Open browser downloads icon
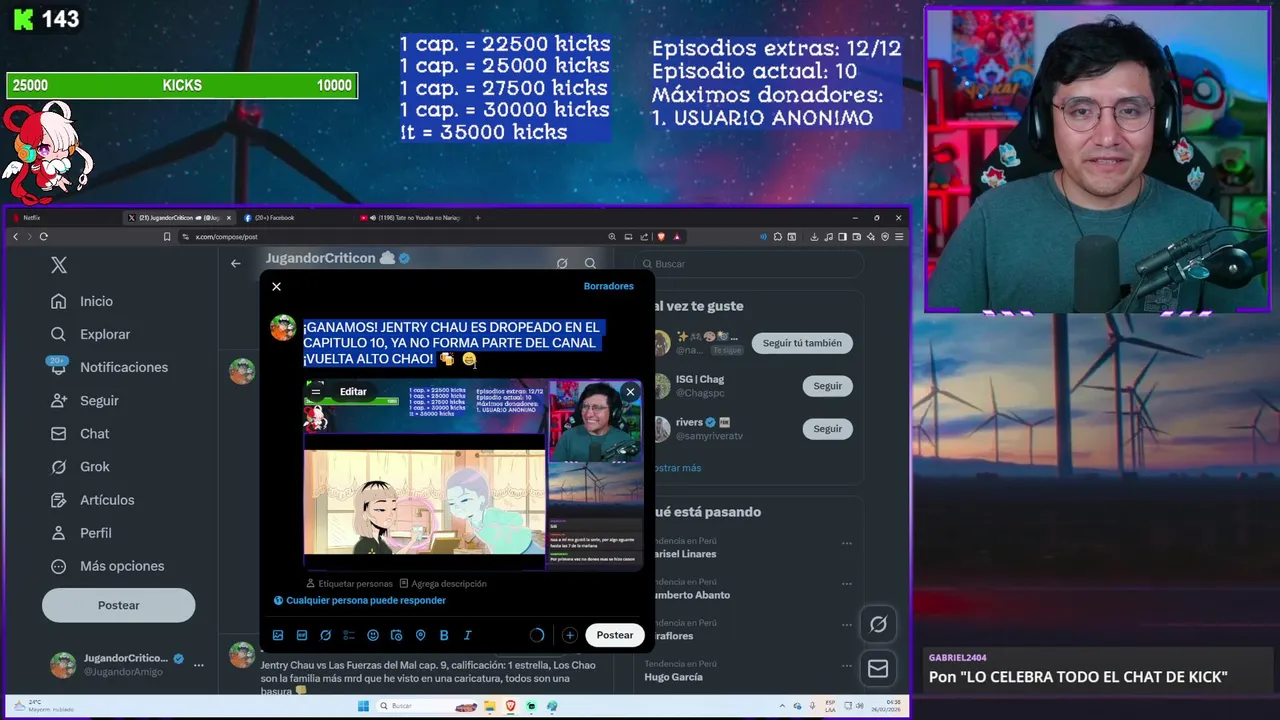 (815, 237)
